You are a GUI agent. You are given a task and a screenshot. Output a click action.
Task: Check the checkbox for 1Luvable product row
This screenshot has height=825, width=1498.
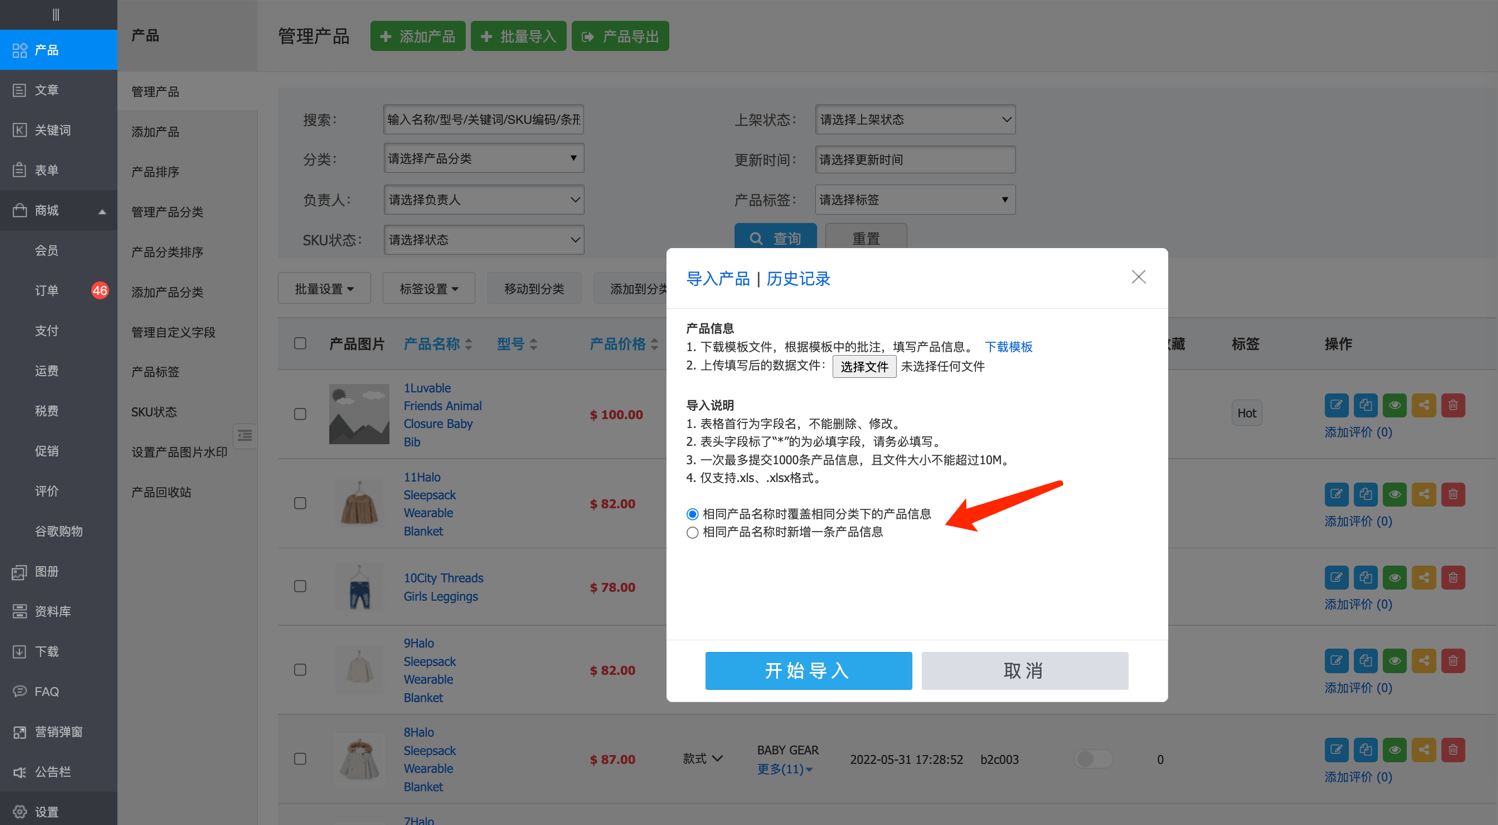(300, 414)
